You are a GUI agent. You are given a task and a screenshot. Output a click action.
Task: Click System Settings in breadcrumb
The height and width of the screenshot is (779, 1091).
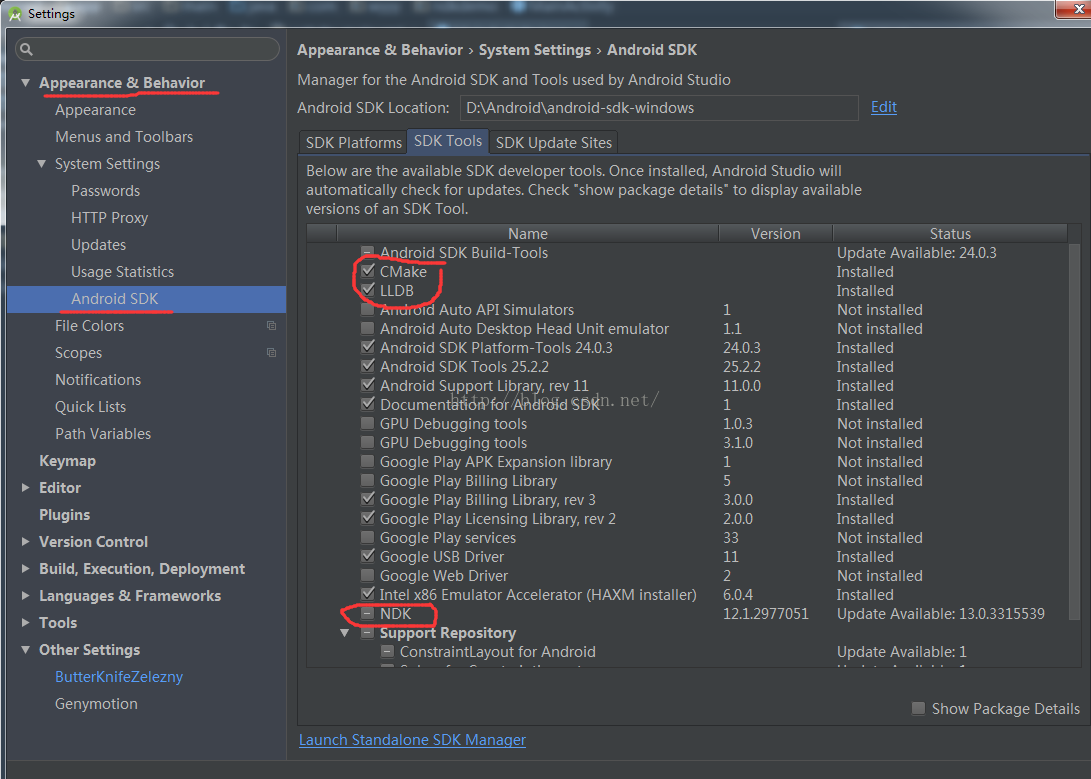click(x=534, y=50)
